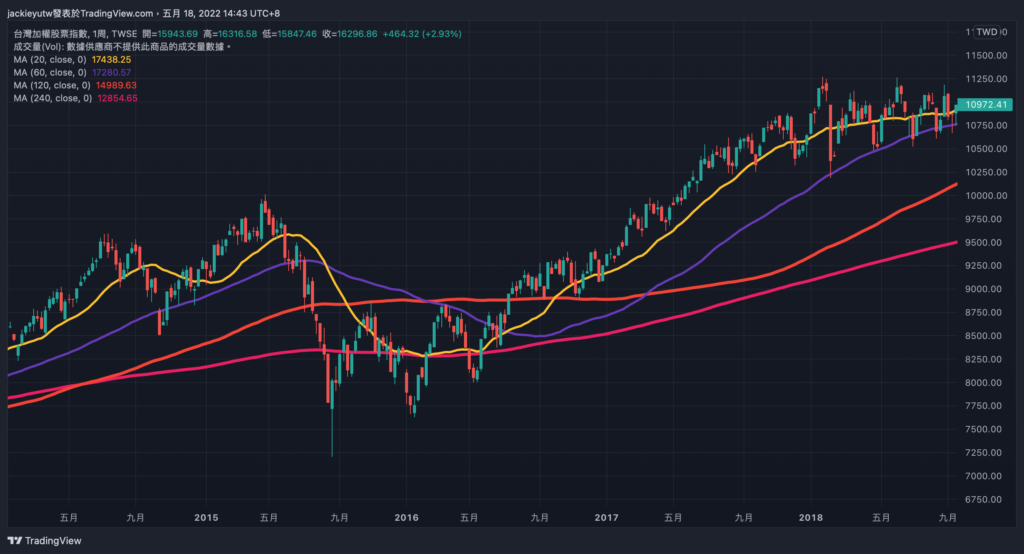This screenshot has height=554, width=1024.
Task: Click the 2016 label on time axis
Action: click(x=406, y=518)
